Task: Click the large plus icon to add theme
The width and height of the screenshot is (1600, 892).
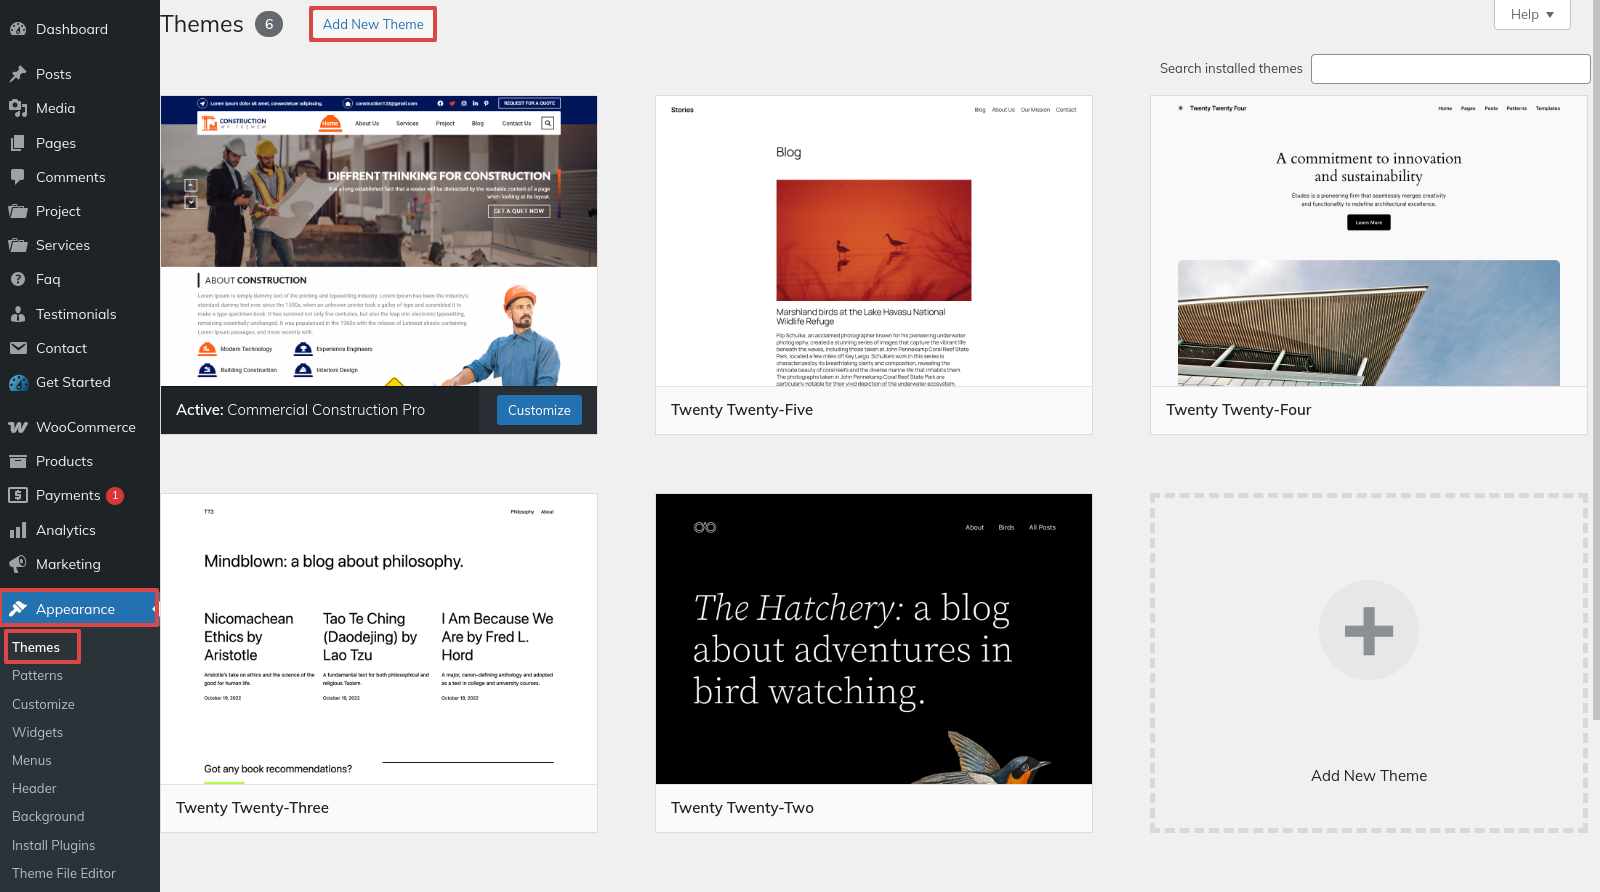Action: 1369,631
